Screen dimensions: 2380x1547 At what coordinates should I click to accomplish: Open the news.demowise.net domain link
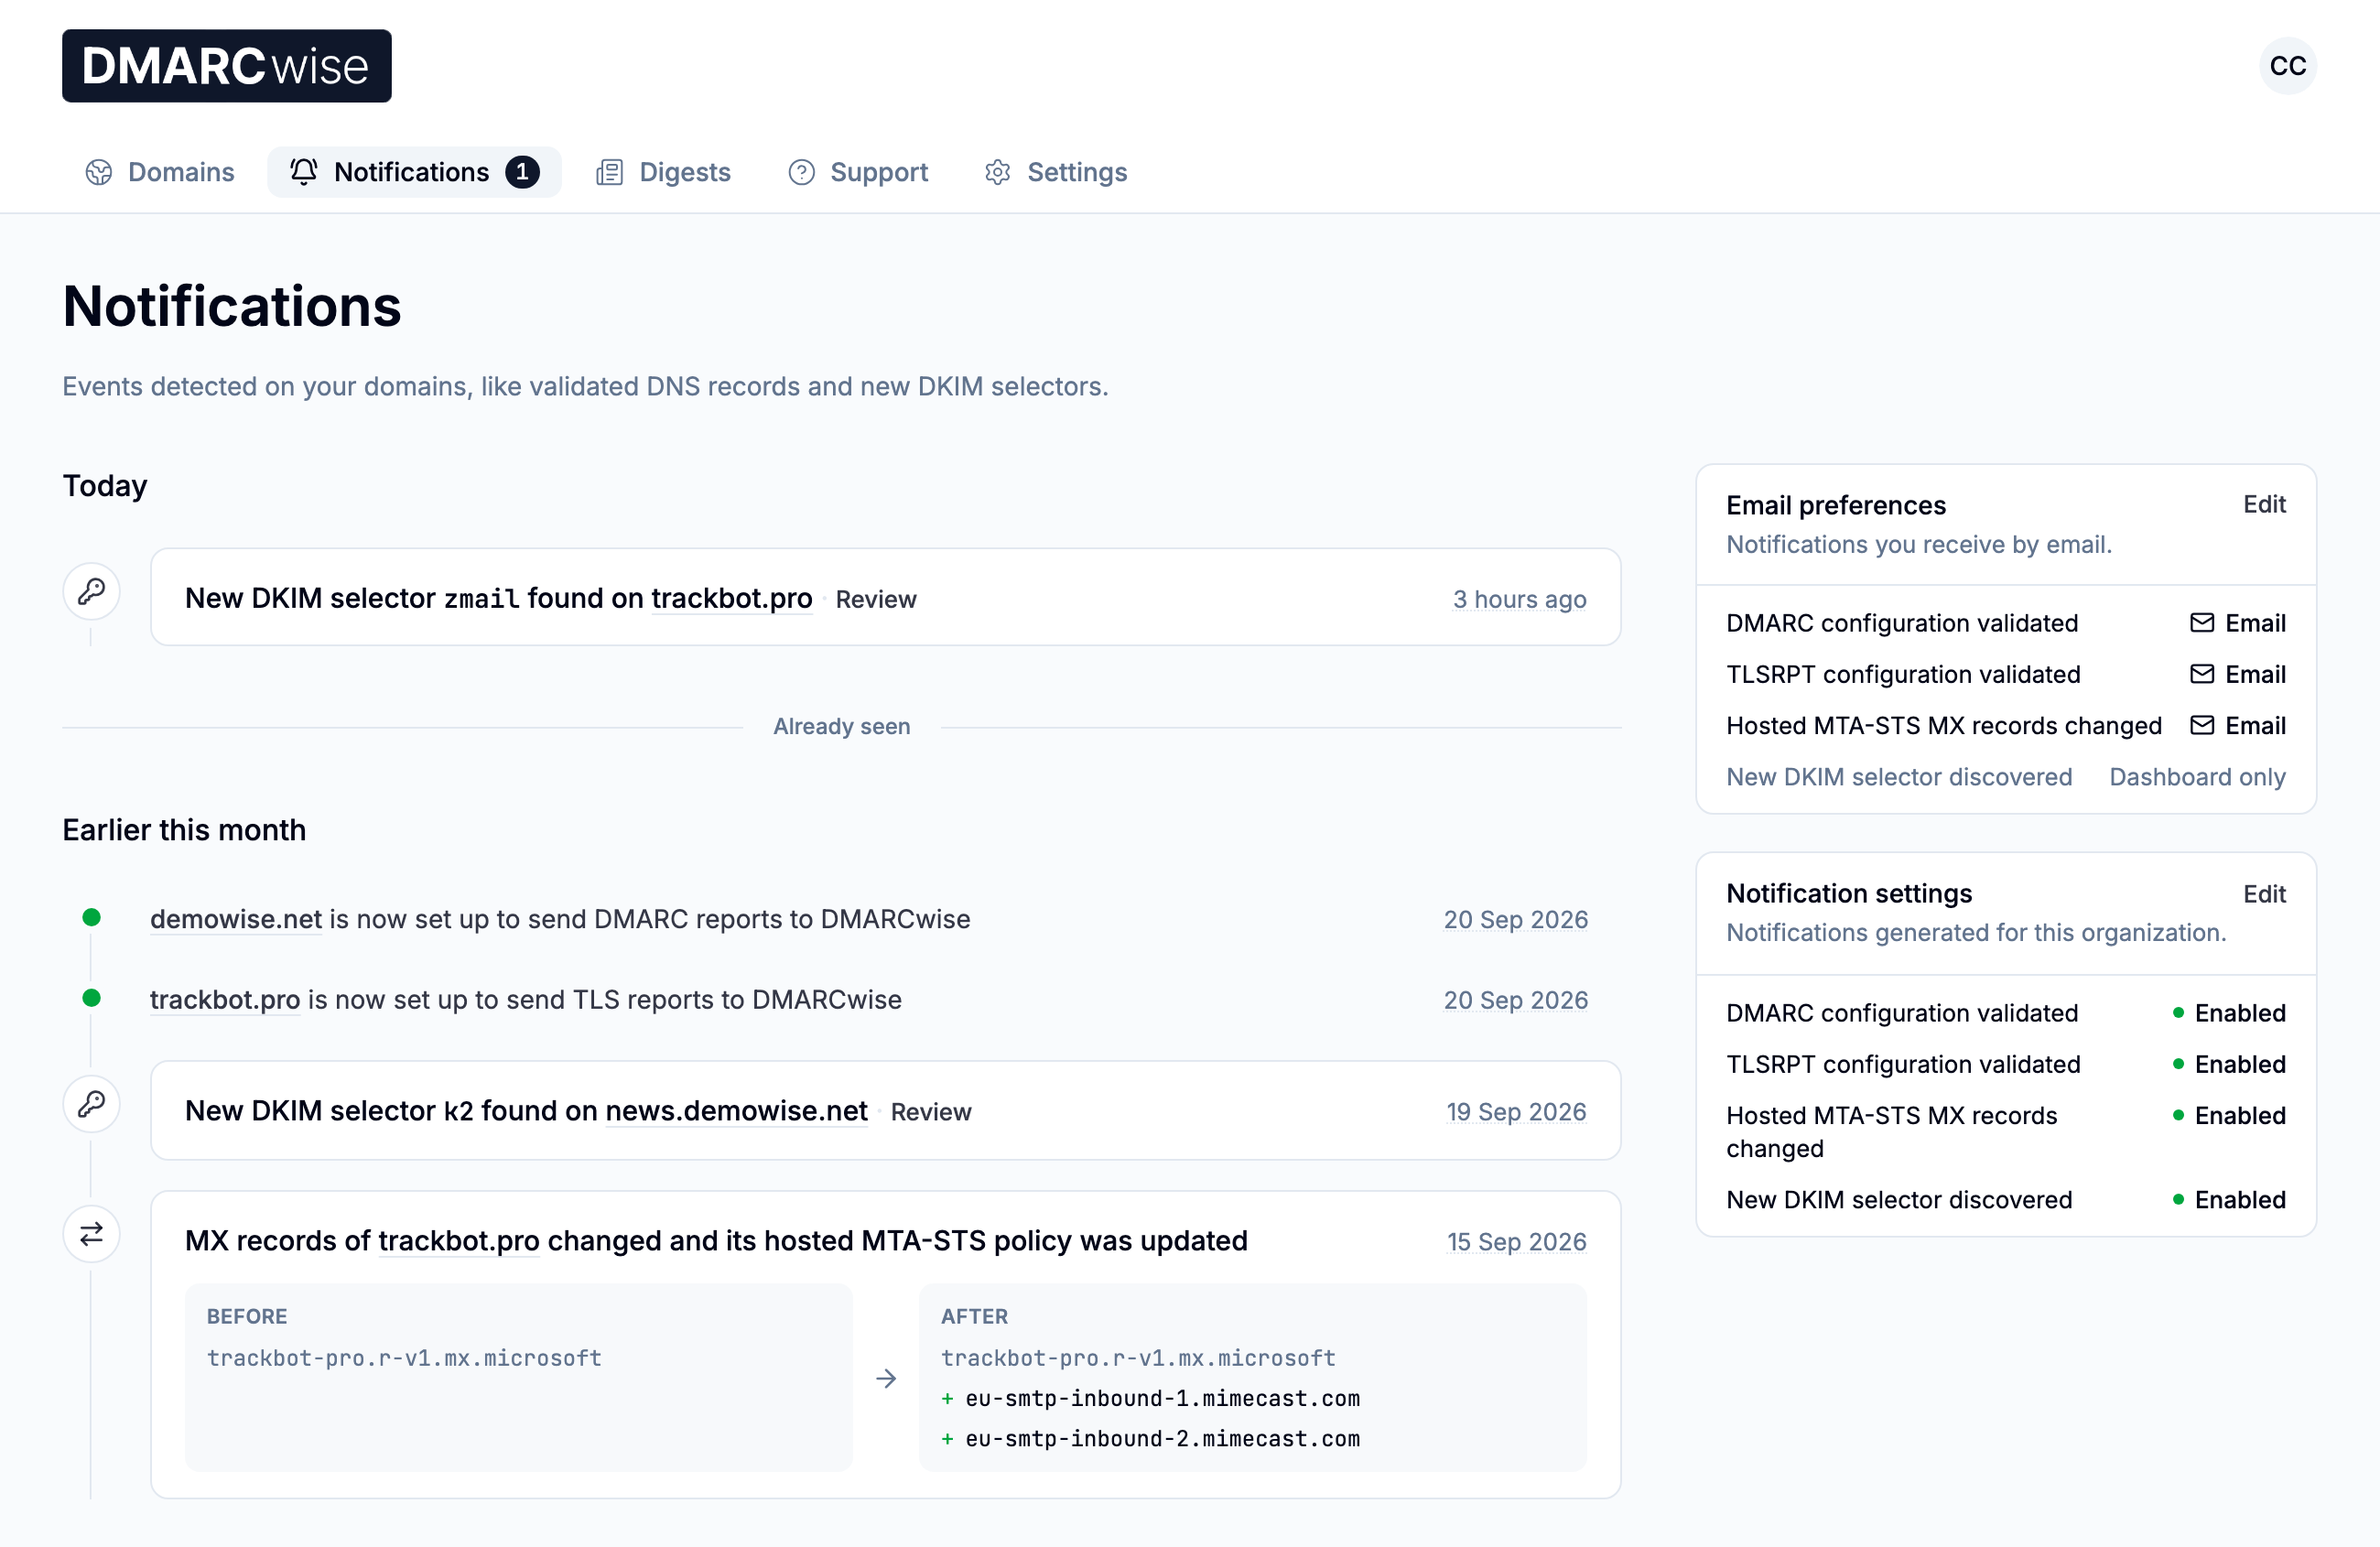[x=737, y=1111]
